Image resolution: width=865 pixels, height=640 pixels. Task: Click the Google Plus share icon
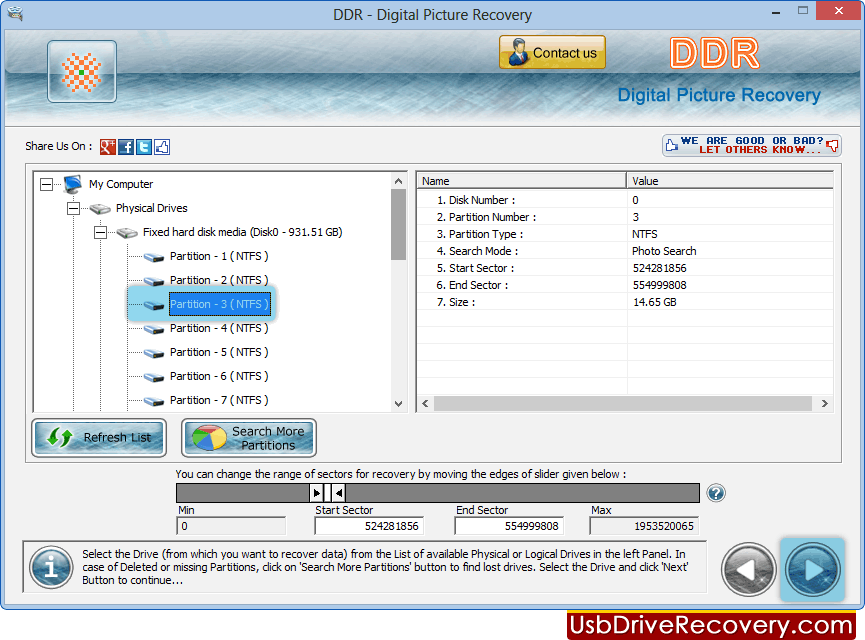tap(108, 147)
